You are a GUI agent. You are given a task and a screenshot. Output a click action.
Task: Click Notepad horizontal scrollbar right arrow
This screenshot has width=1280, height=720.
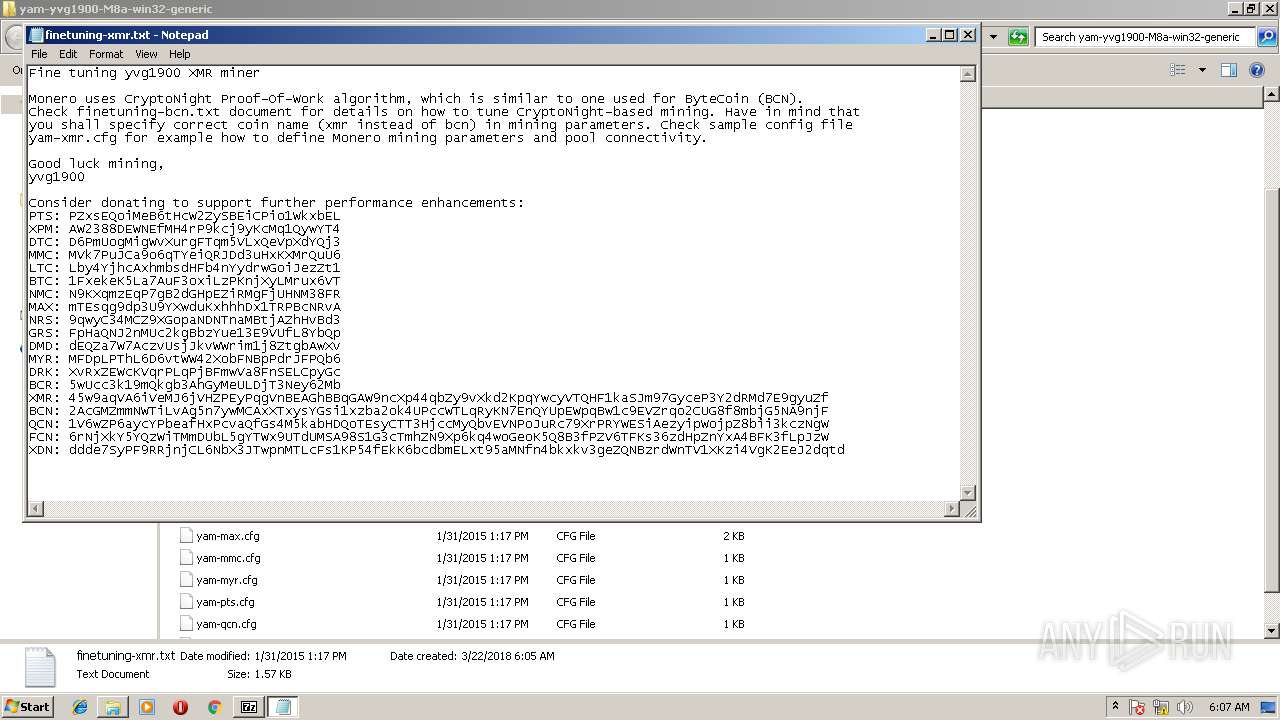[x=952, y=509]
